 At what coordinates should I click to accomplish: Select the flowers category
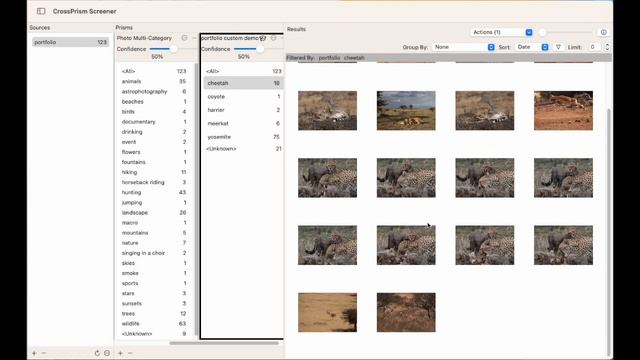pos(153,152)
